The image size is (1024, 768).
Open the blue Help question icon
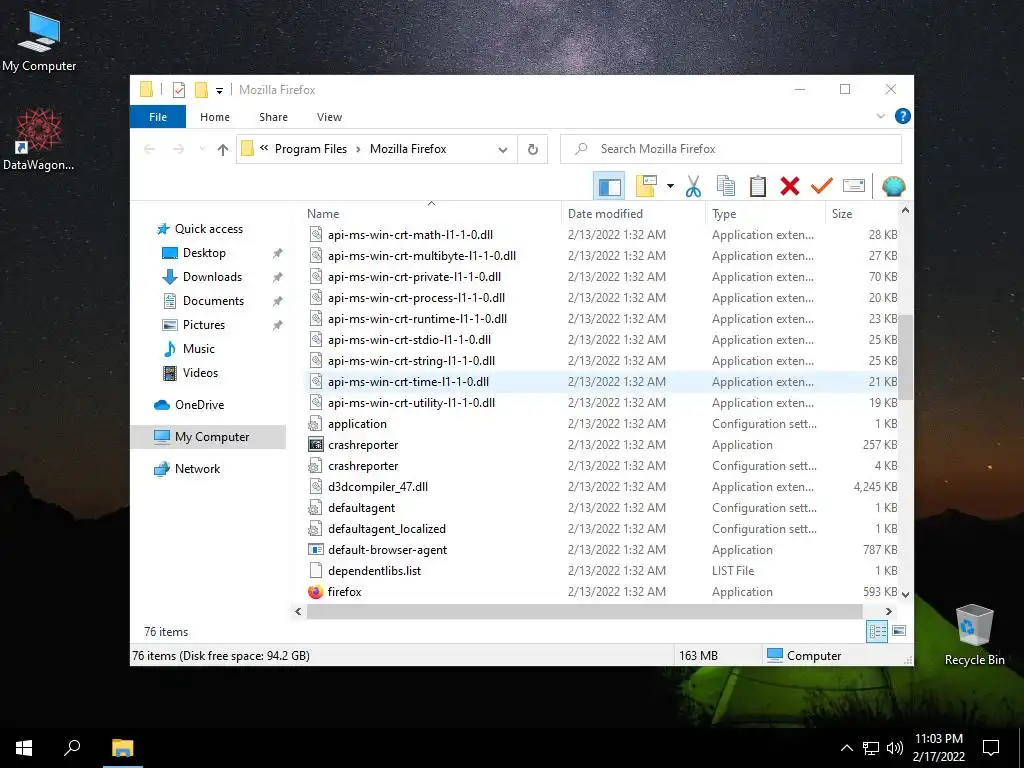coord(903,116)
